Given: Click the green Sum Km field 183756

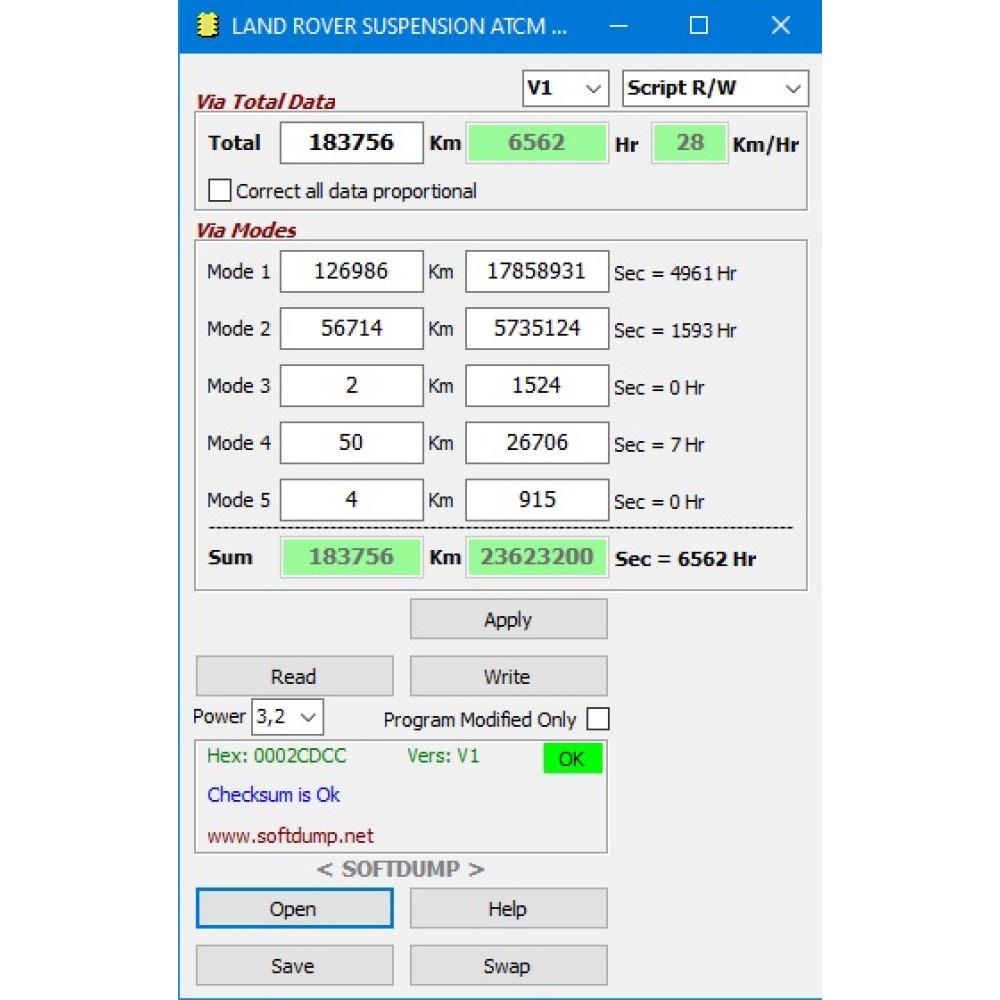Looking at the screenshot, I should (x=351, y=557).
